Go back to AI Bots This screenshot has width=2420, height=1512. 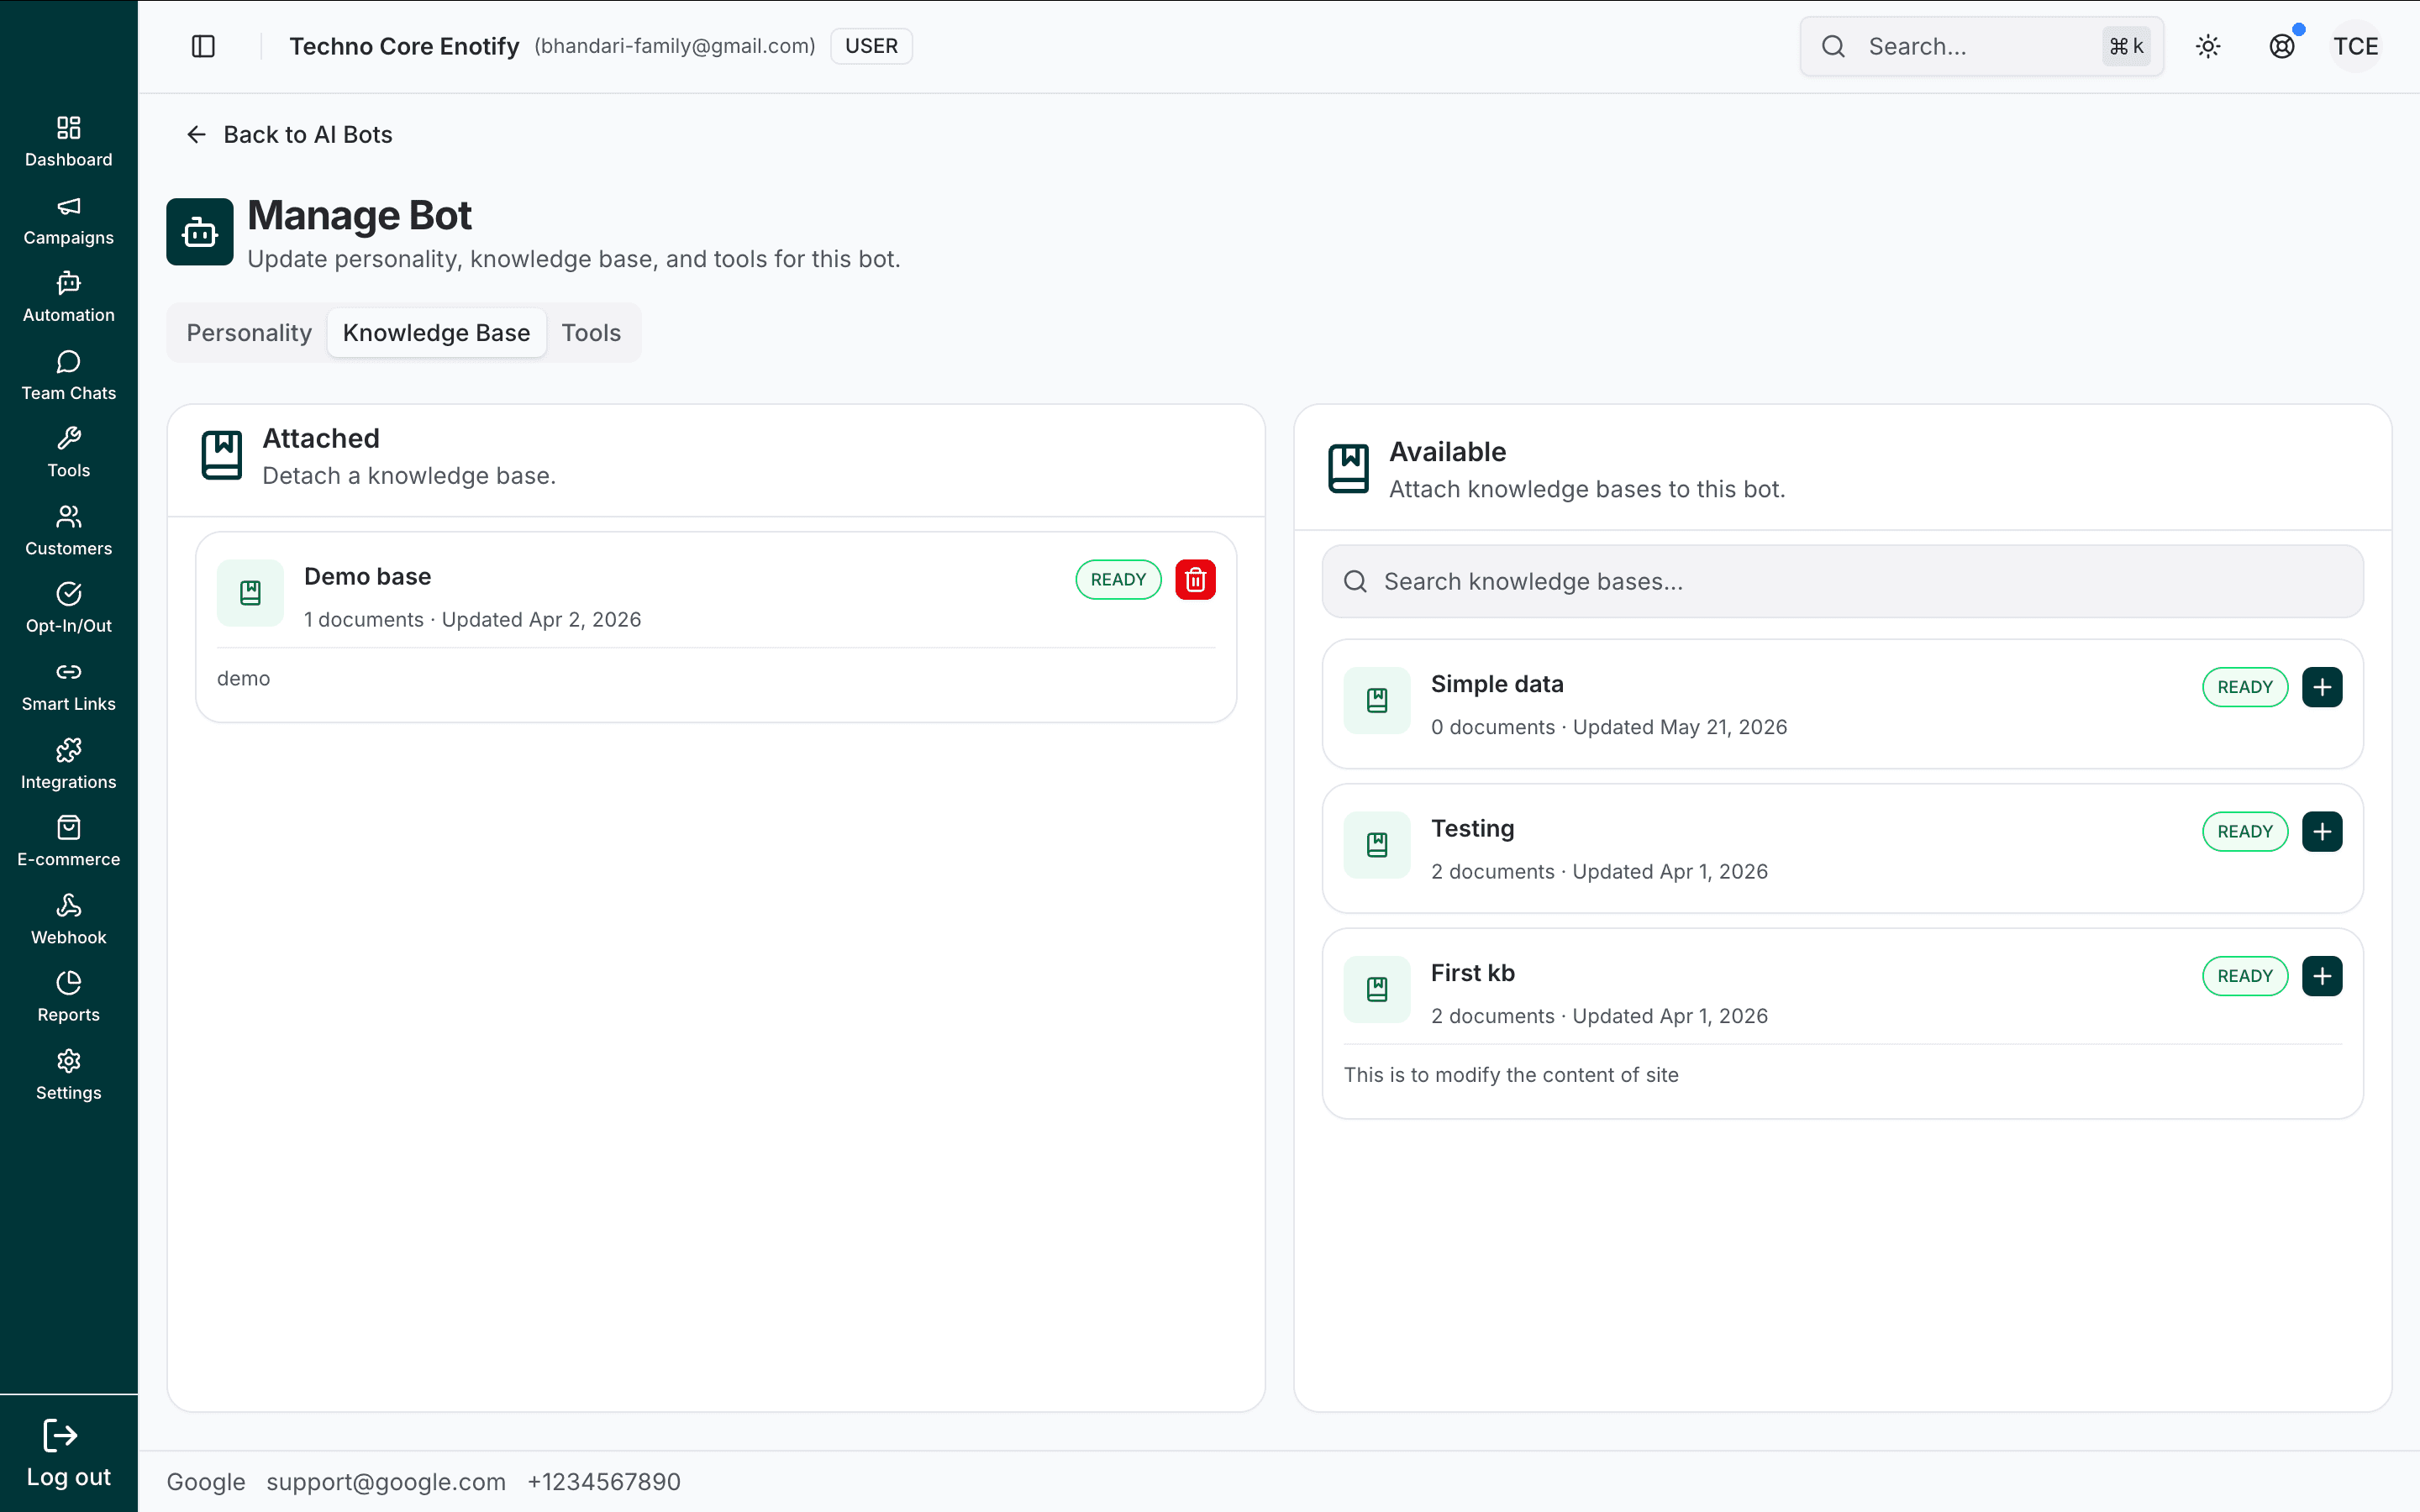point(290,135)
